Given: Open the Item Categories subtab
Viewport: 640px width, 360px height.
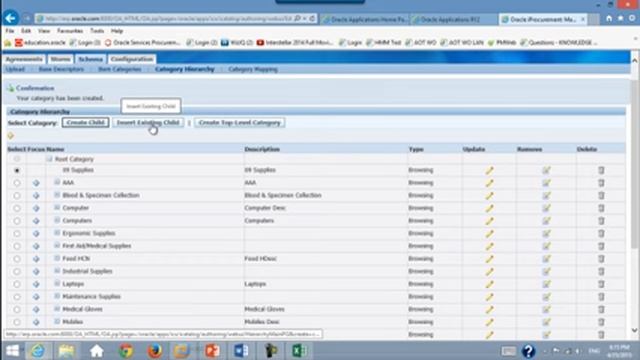Looking at the screenshot, I should (x=120, y=69).
